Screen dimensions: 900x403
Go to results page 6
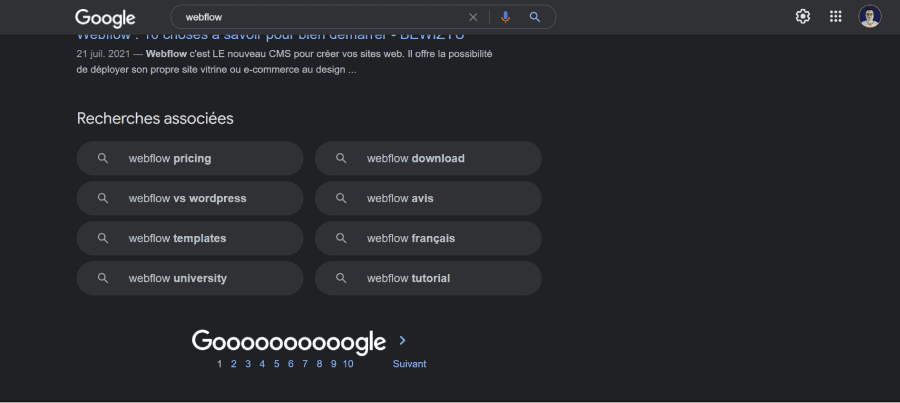point(291,364)
